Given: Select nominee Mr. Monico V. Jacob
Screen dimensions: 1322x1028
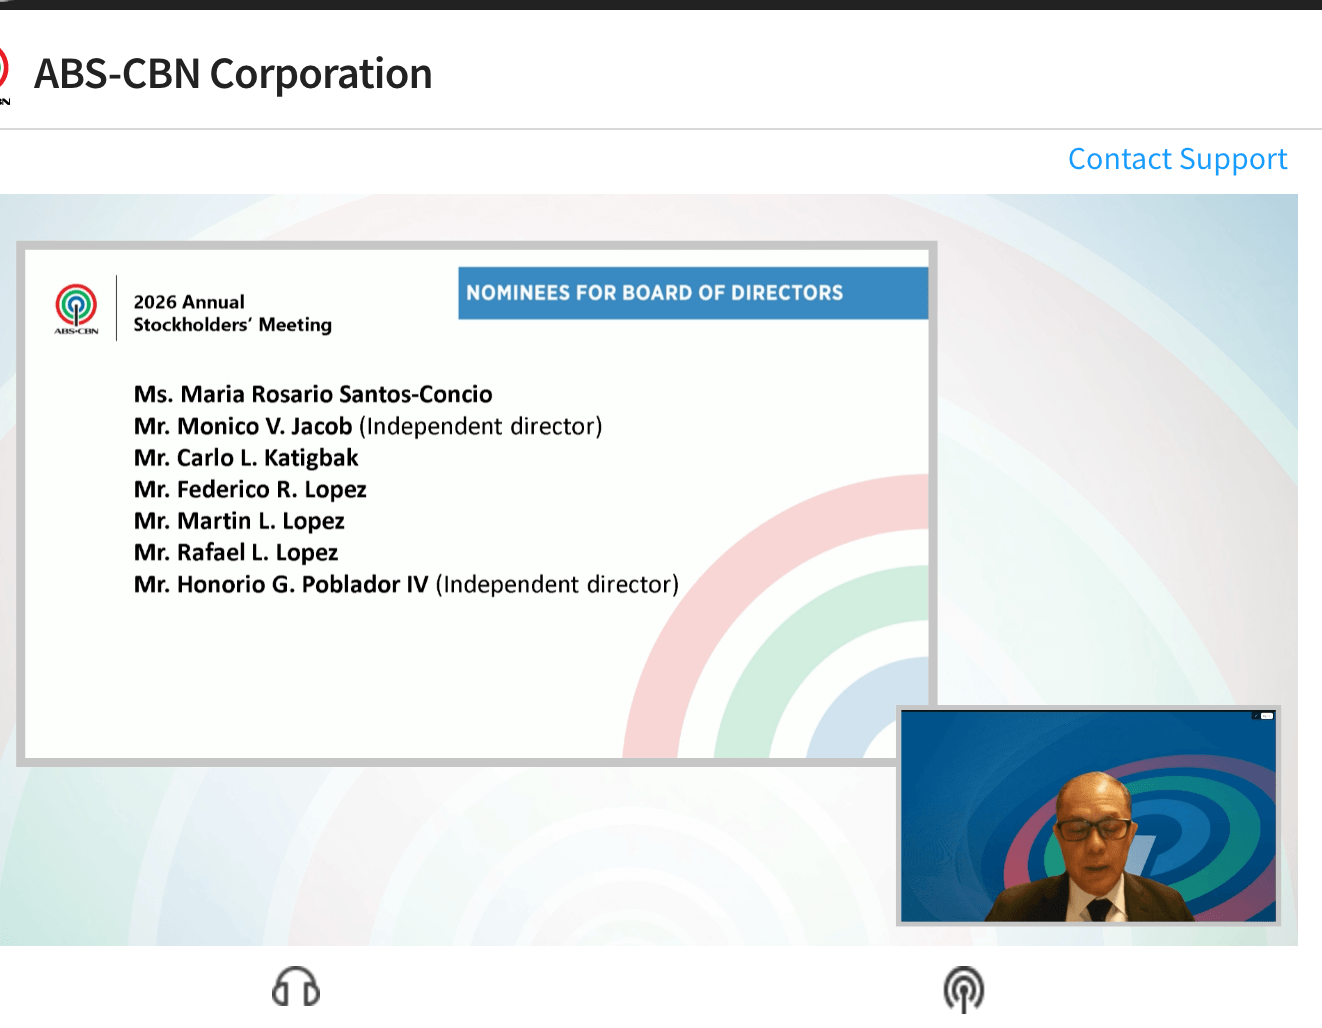Looking at the screenshot, I should (x=243, y=426).
